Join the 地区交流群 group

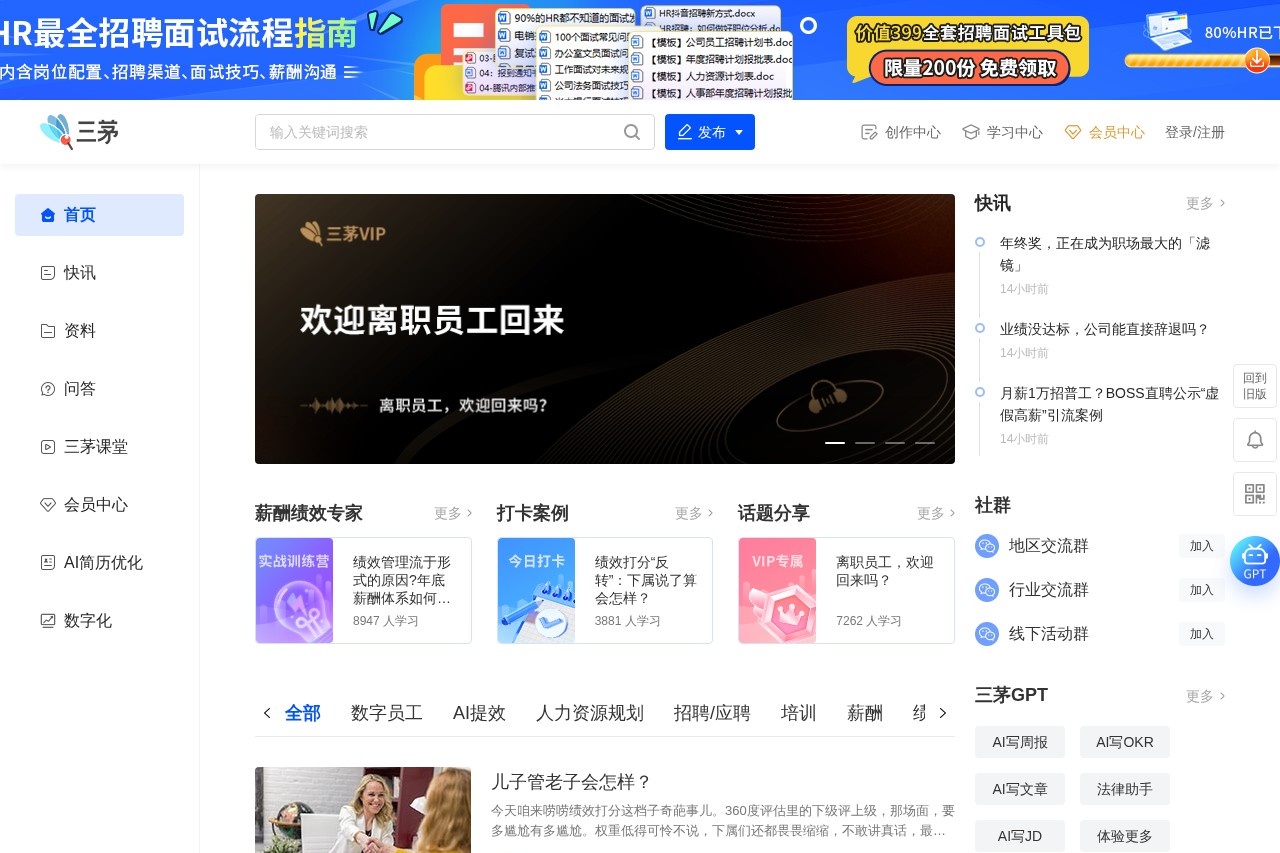pos(1202,546)
